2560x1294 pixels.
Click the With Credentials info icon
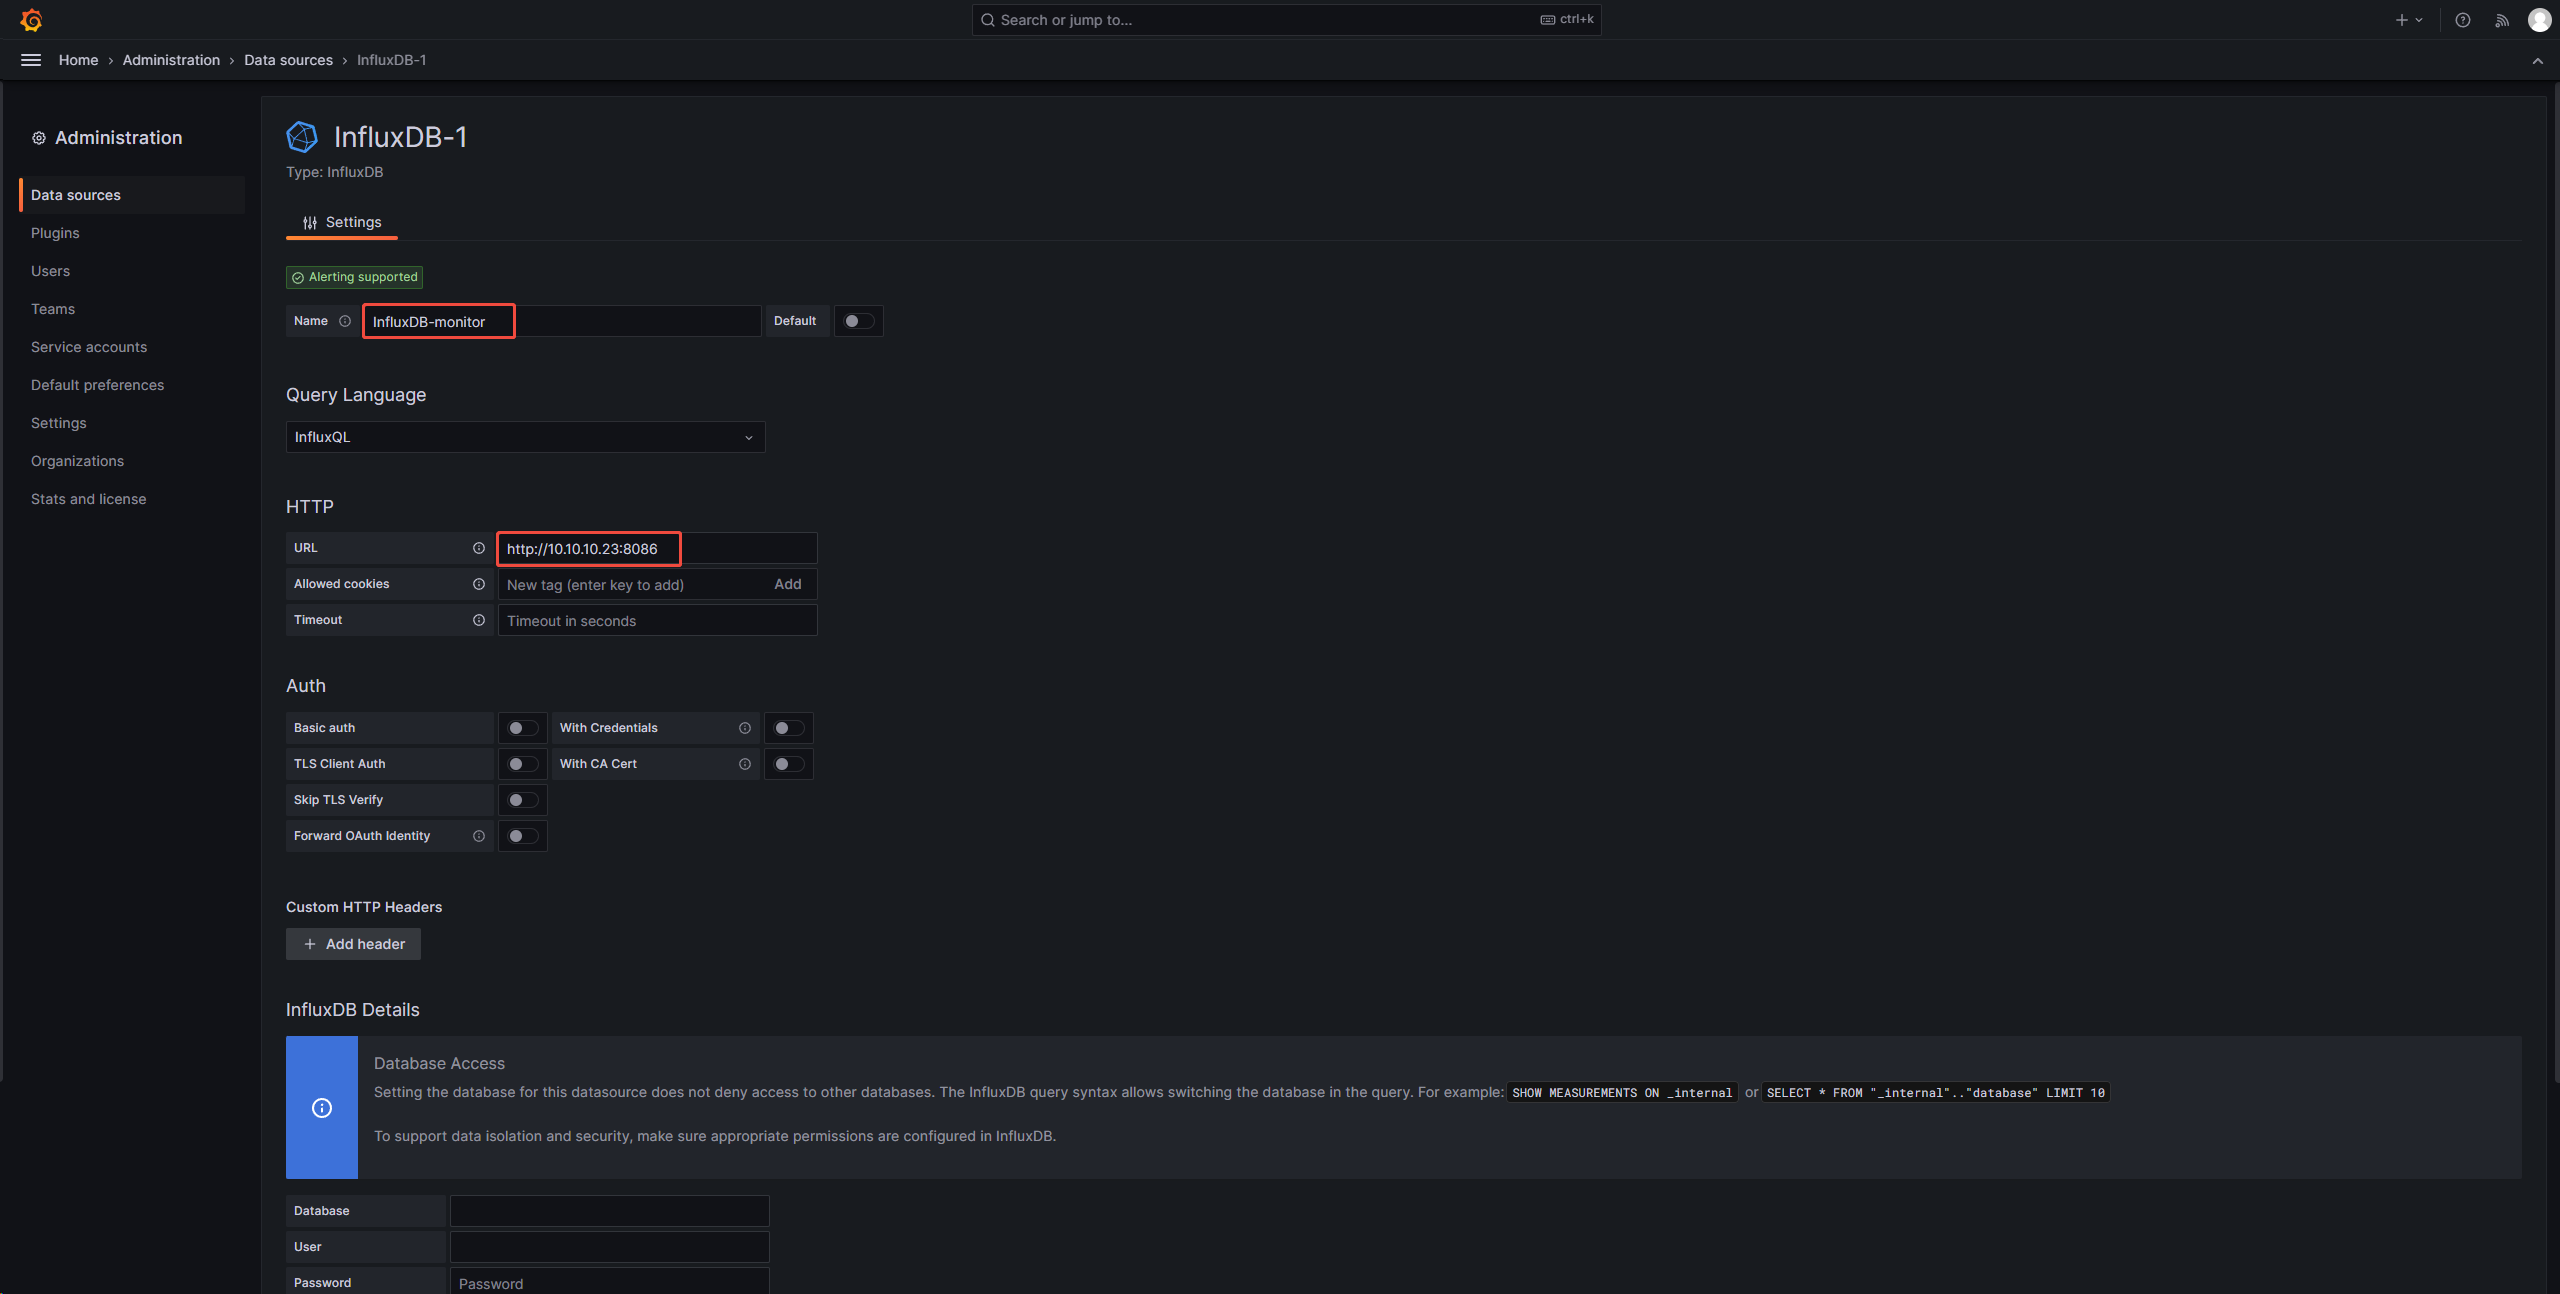(745, 728)
